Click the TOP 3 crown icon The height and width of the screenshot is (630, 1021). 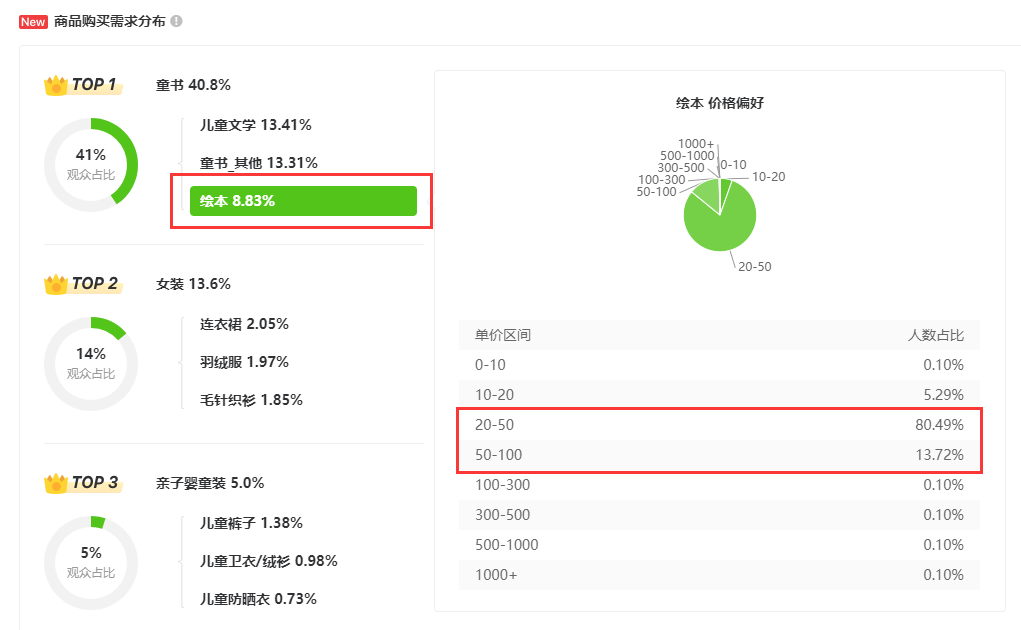(x=55, y=483)
